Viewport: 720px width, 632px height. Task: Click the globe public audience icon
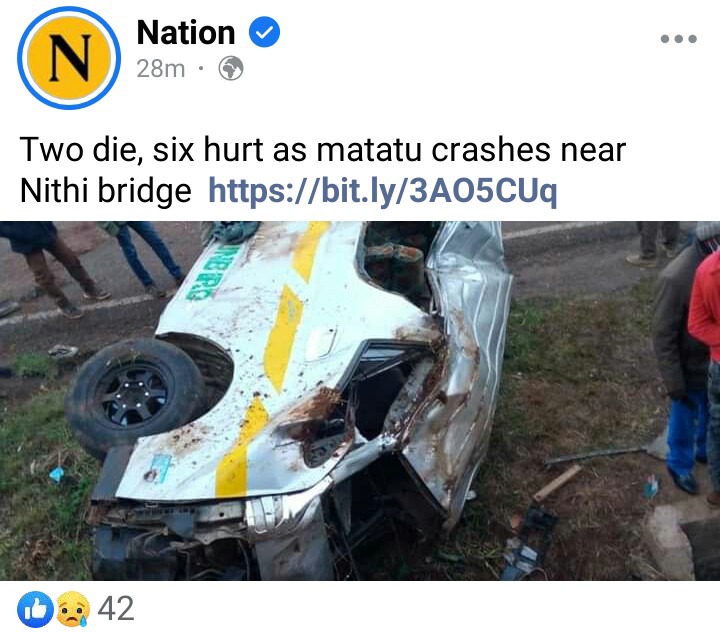click(x=231, y=68)
